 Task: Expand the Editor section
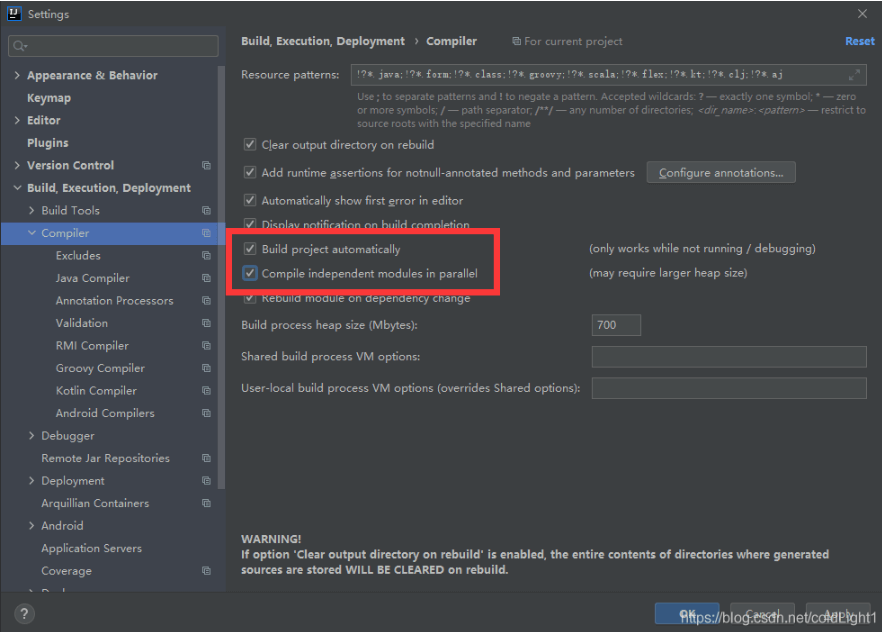(x=17, y=120)
